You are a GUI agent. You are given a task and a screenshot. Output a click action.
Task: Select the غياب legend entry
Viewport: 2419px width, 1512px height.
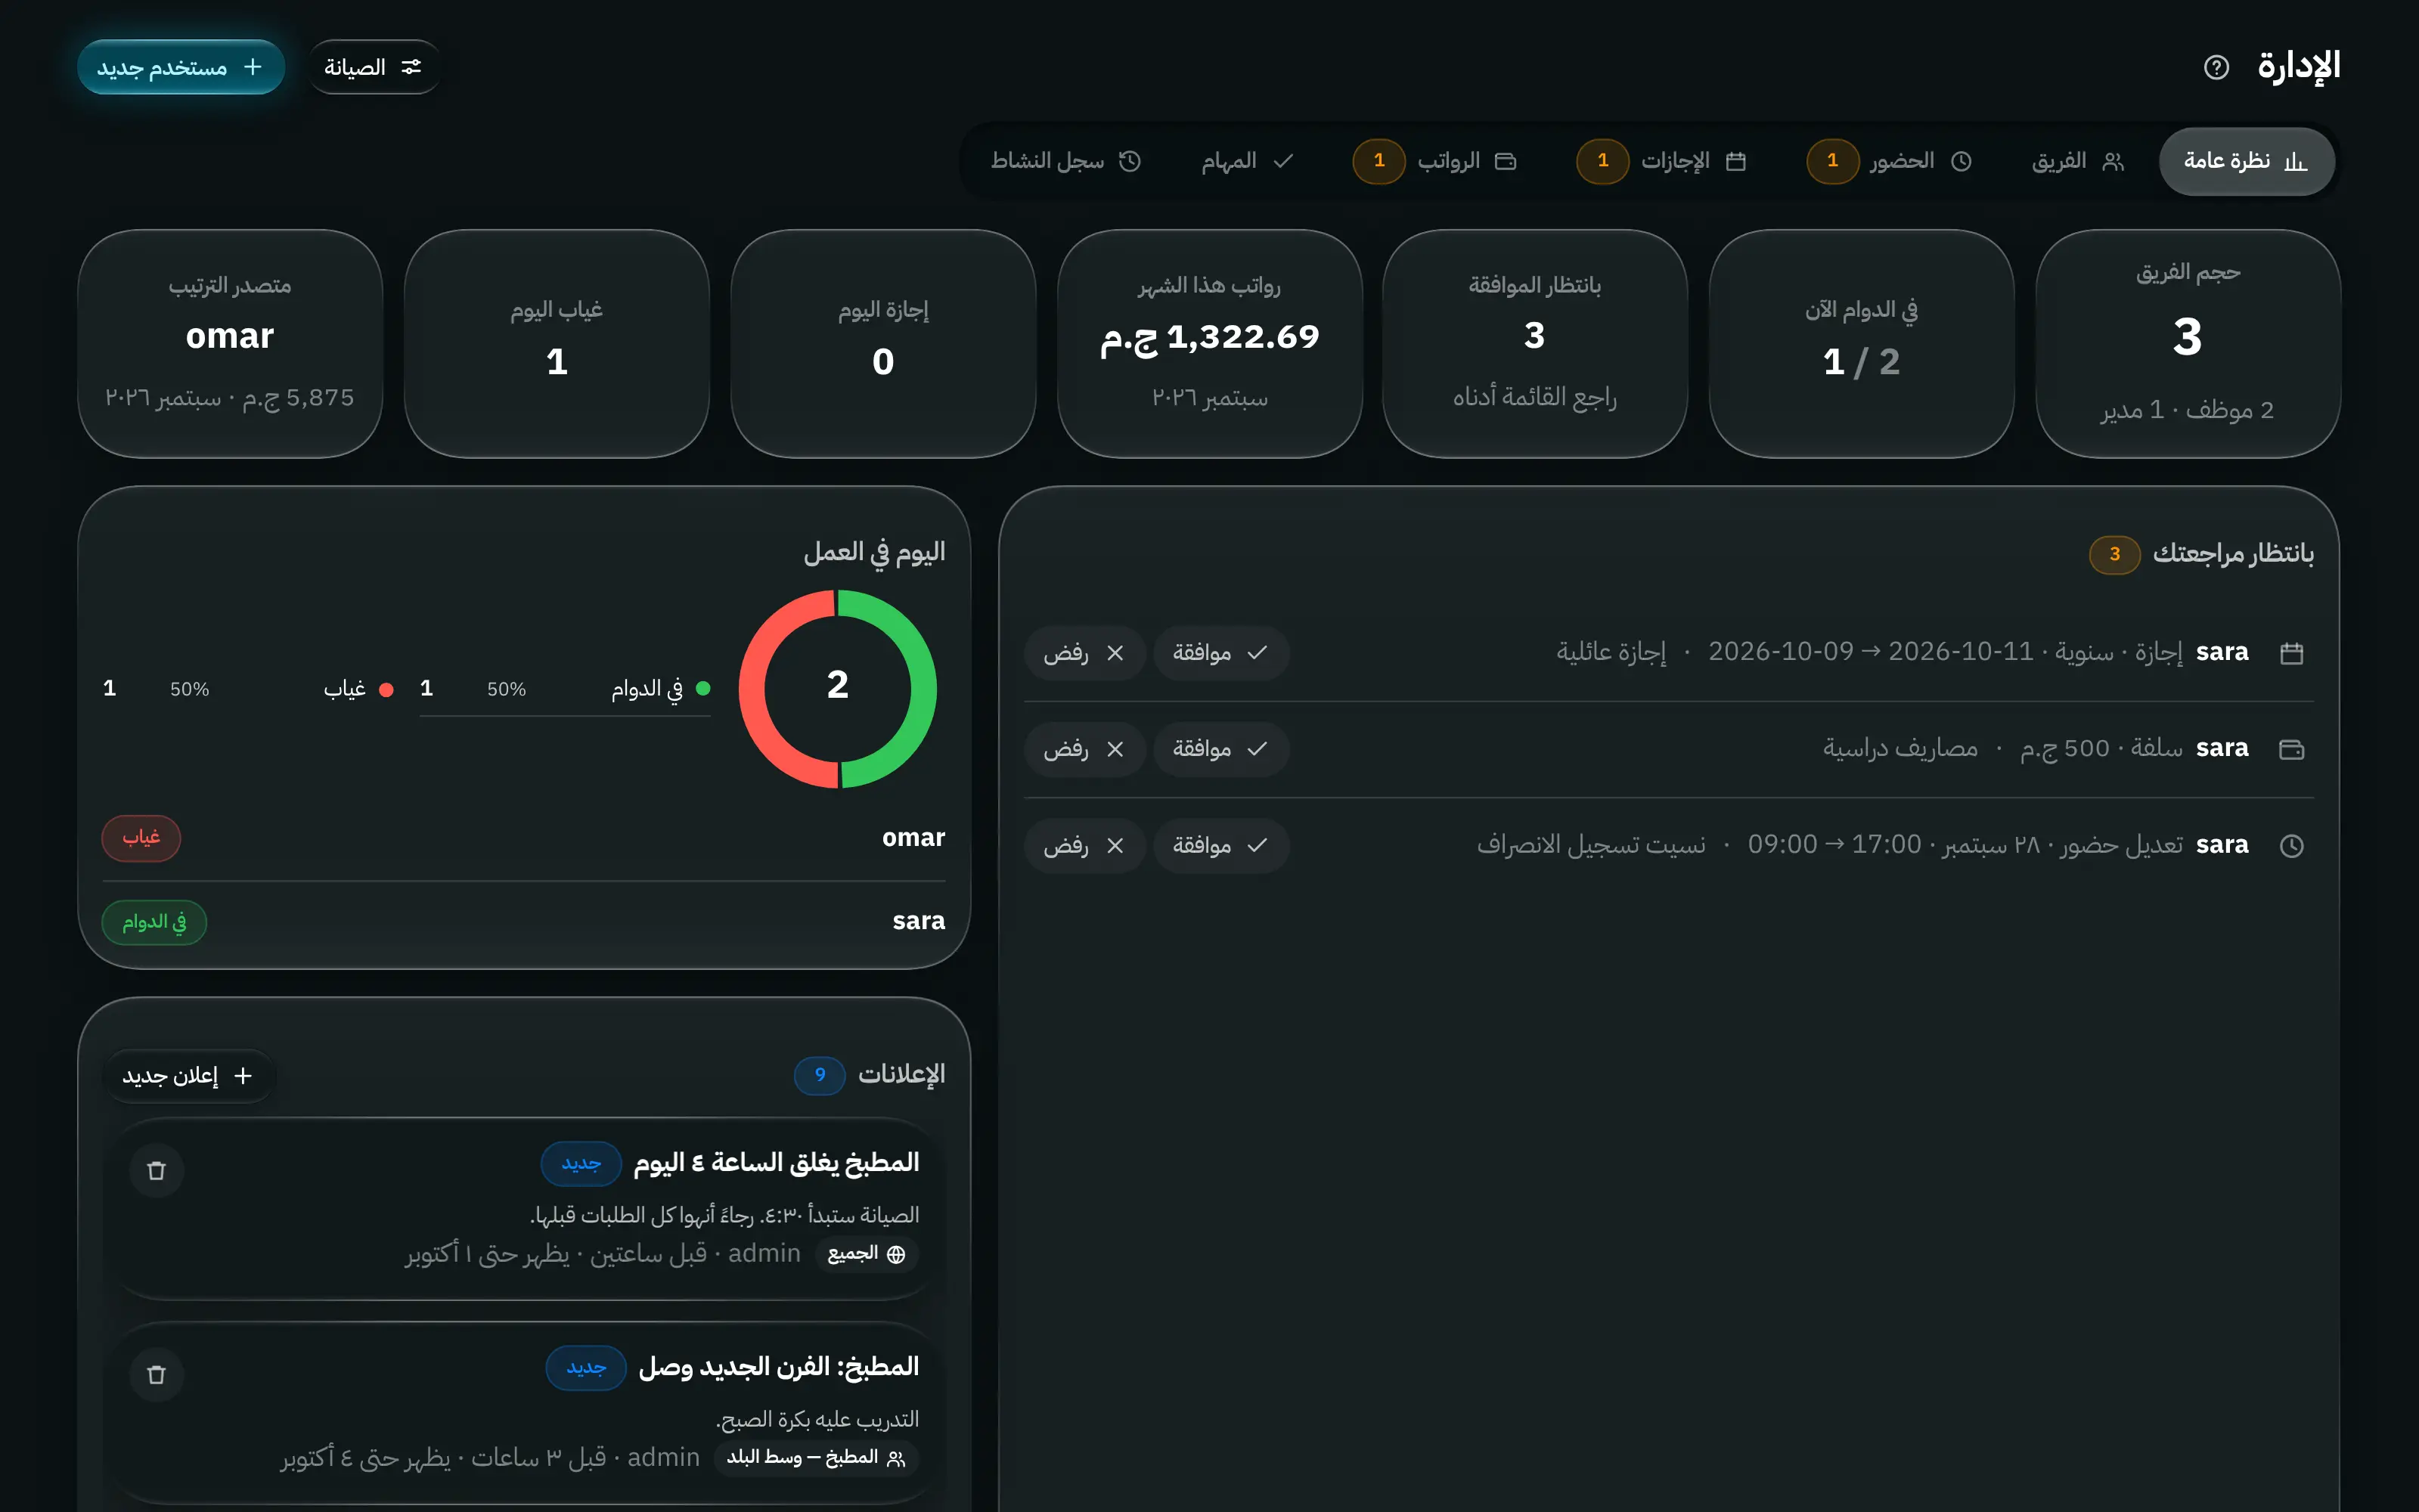[248, 689]
